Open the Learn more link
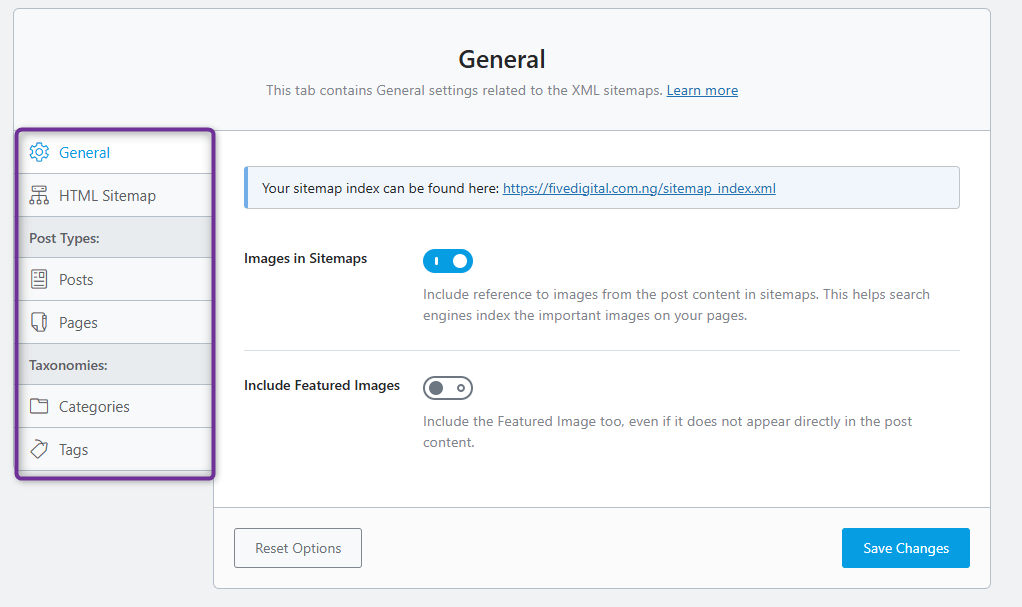 702,91
